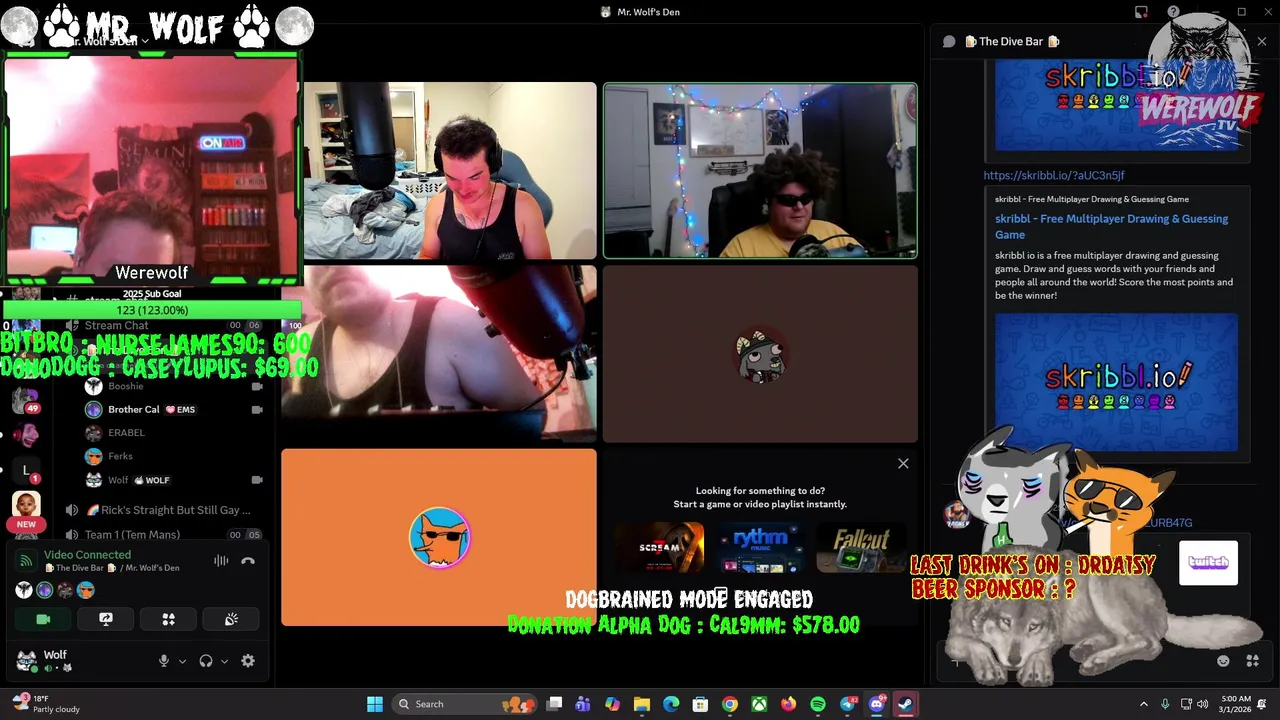
Task: Open the emoji picker in chat input
Action: tap(1223, 661)
